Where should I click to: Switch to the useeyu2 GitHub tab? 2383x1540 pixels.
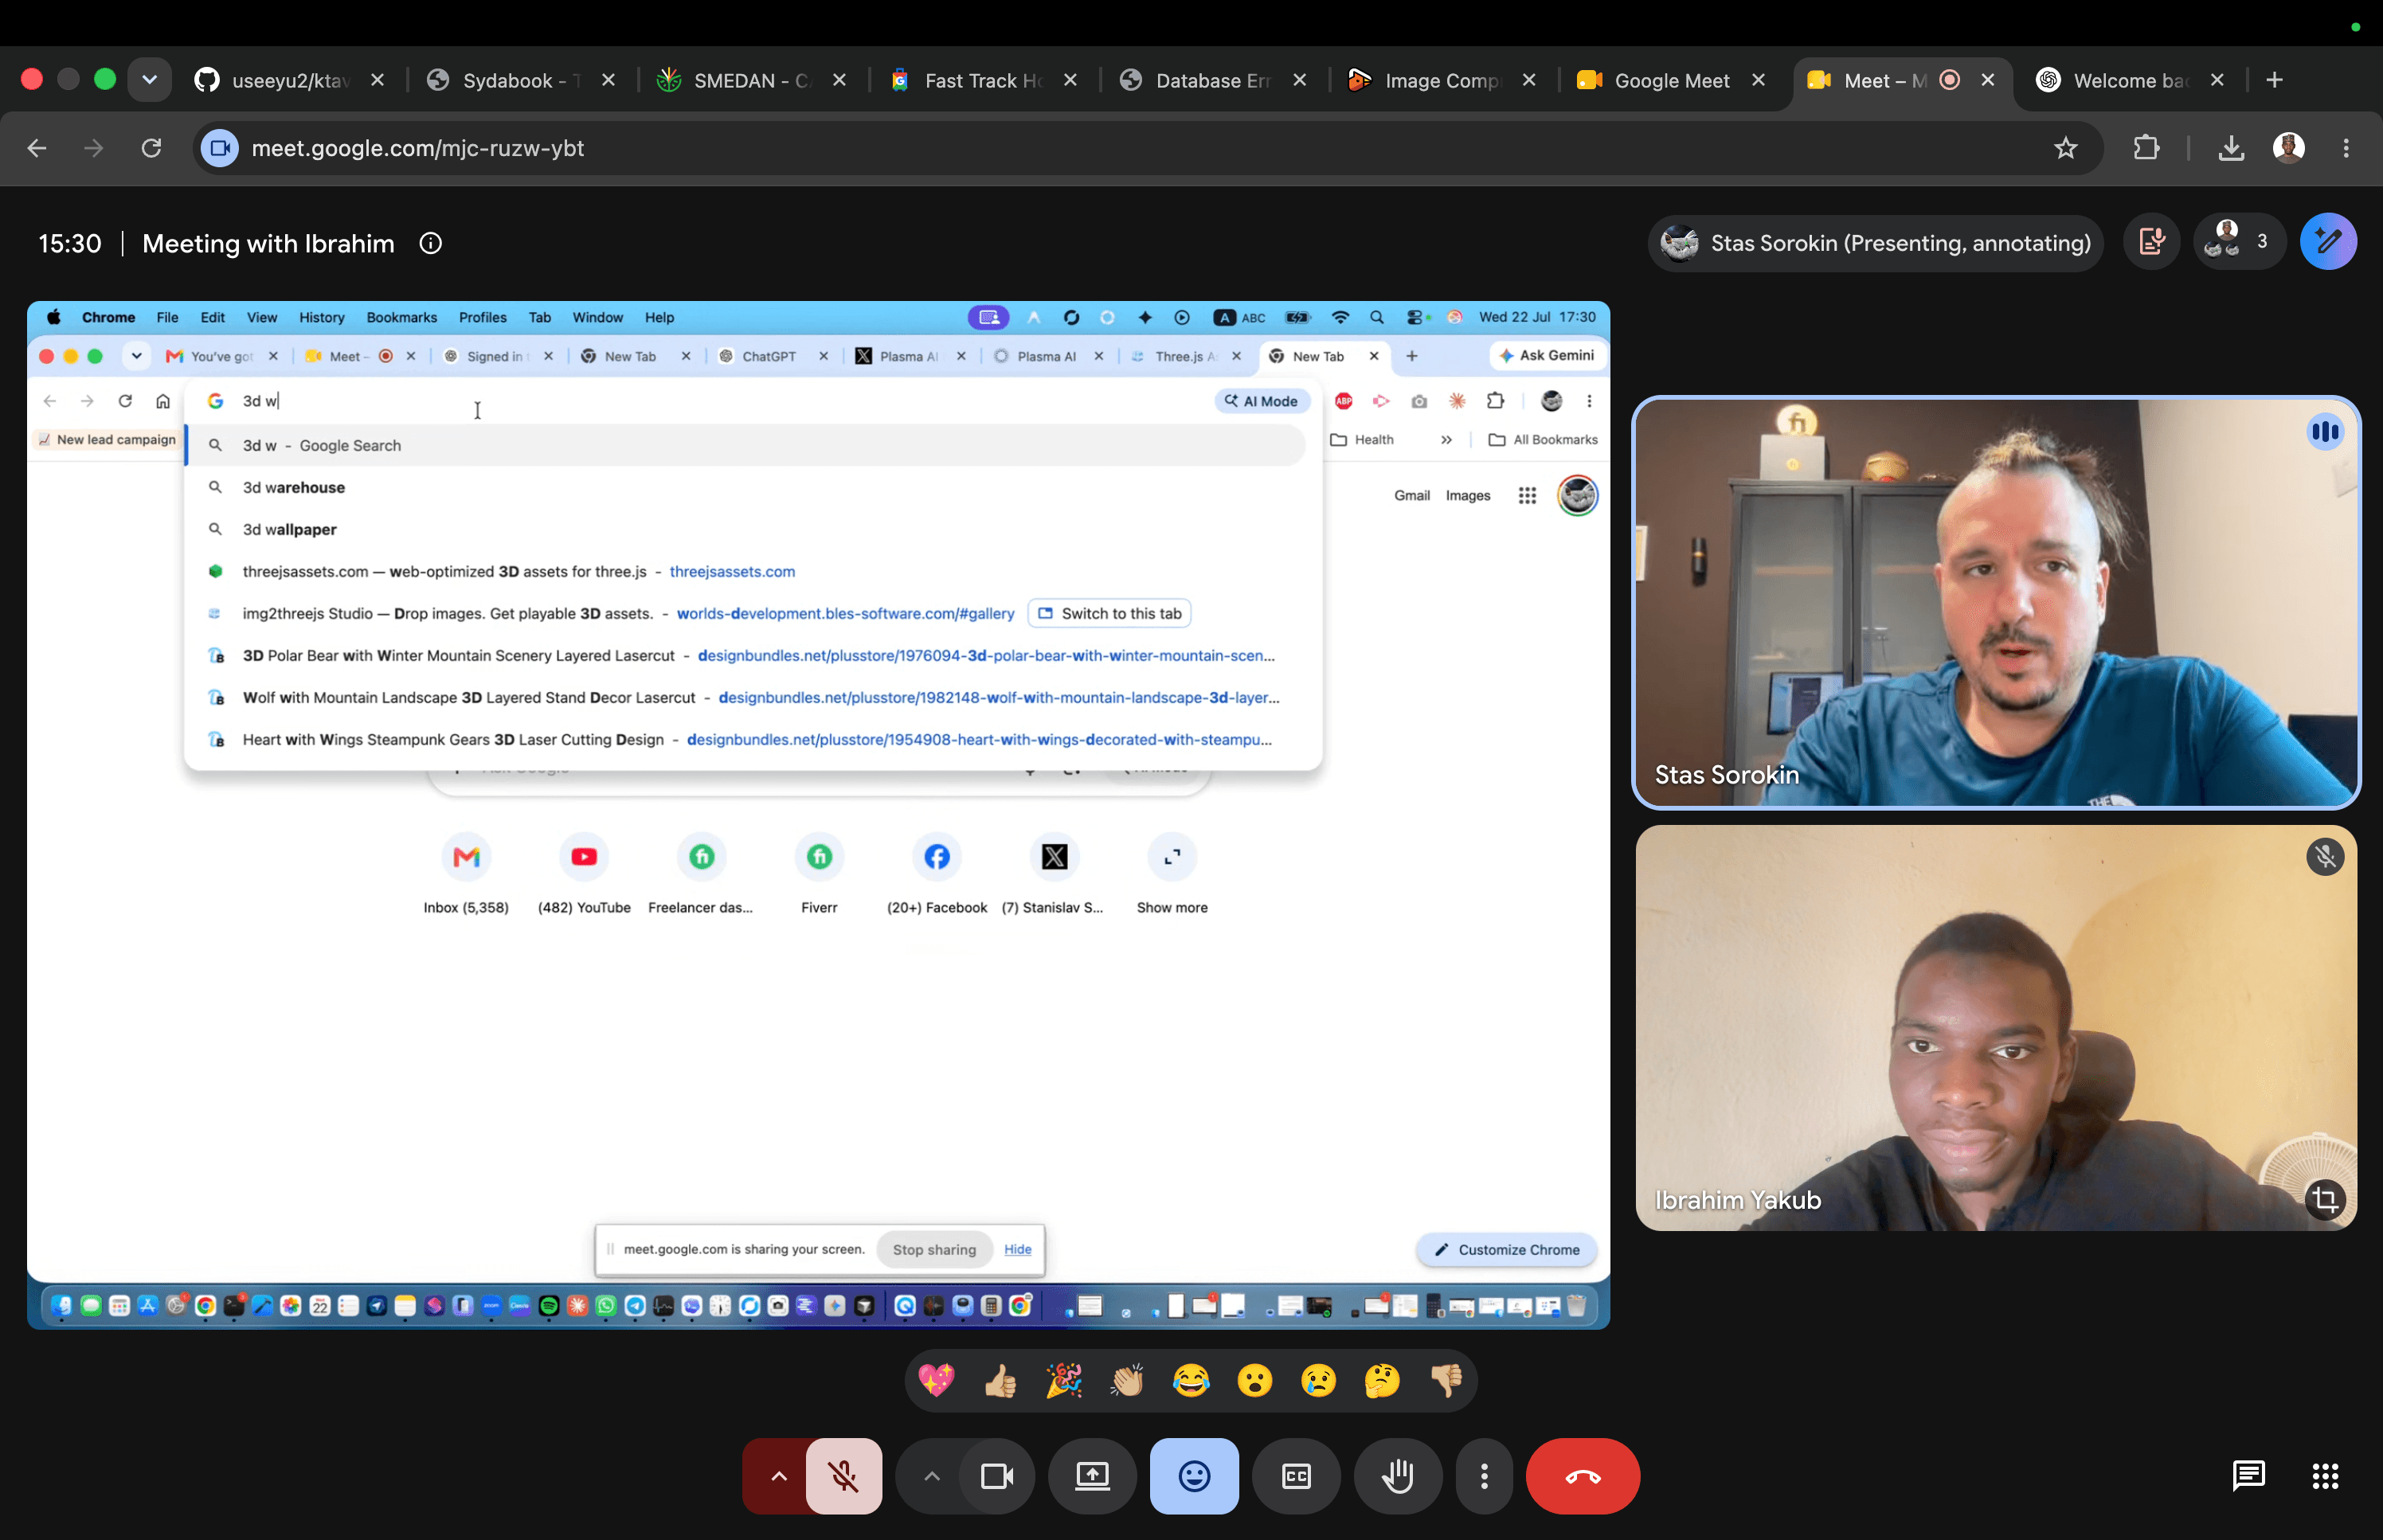[x=289, y=80]
